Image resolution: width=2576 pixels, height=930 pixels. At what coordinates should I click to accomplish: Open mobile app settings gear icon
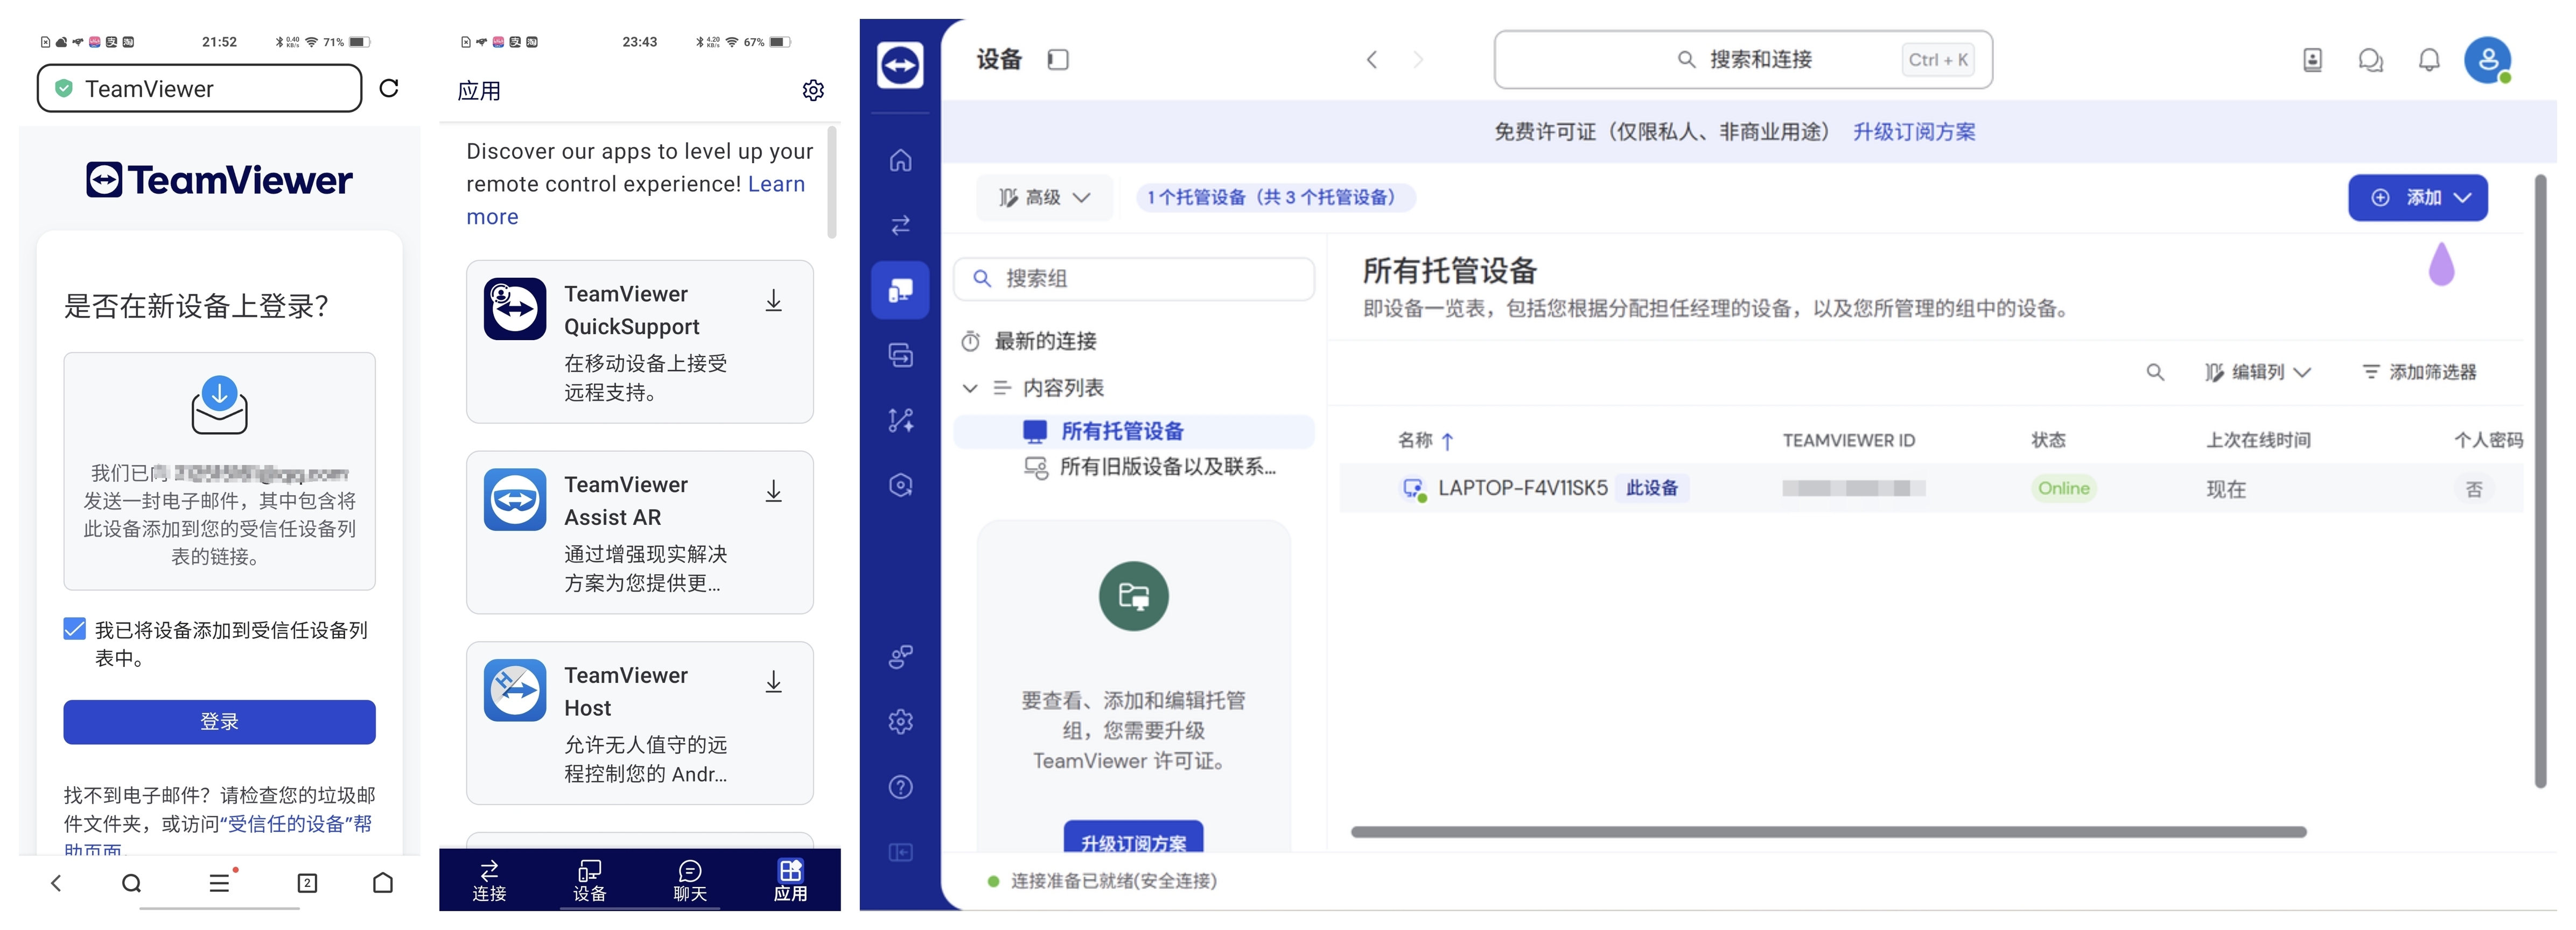(x=813, y=90)
